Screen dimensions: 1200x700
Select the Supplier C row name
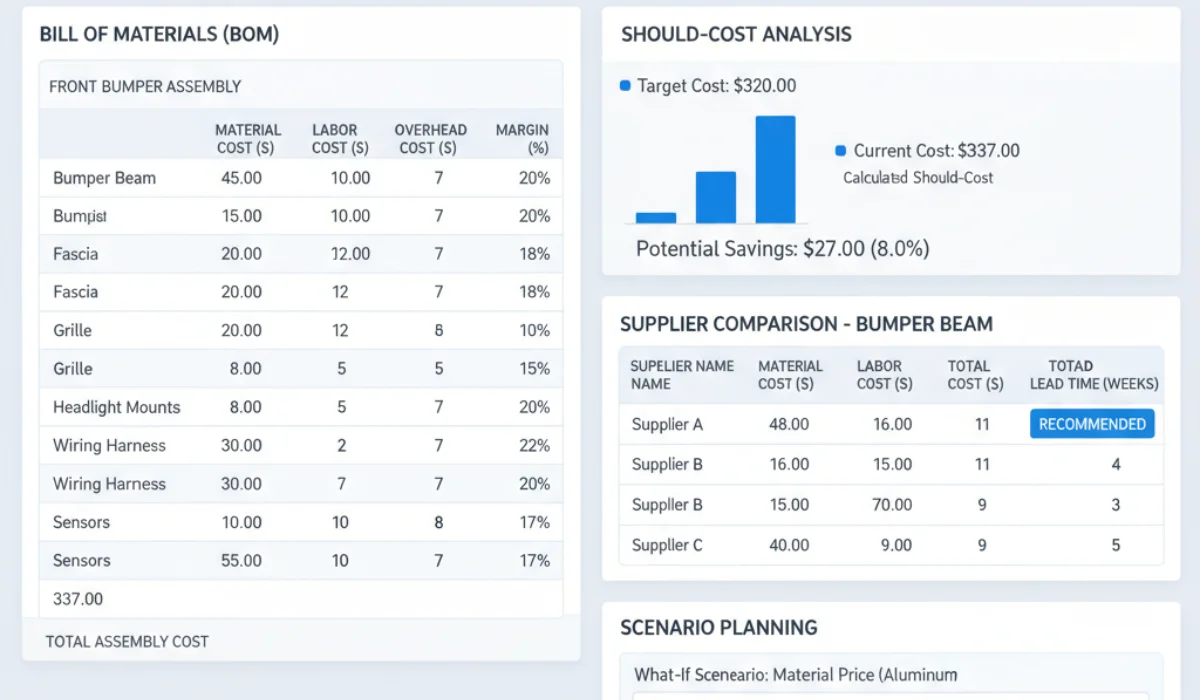[x=667, y=545]
